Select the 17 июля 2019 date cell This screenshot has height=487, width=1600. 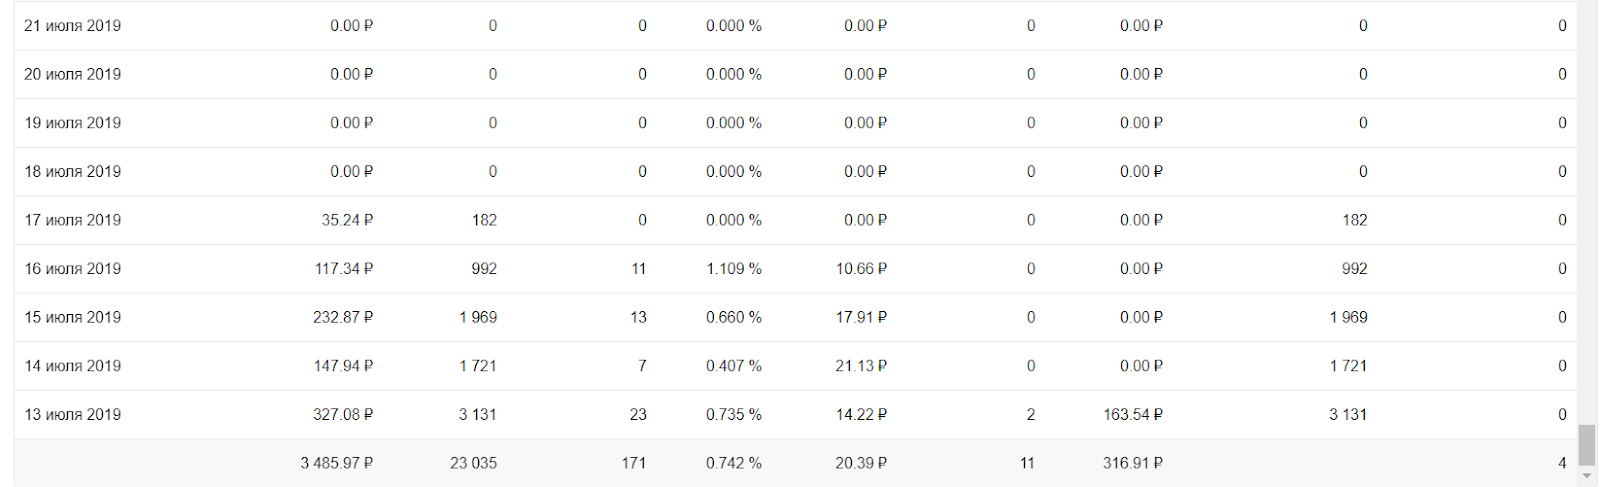point(73,220)
